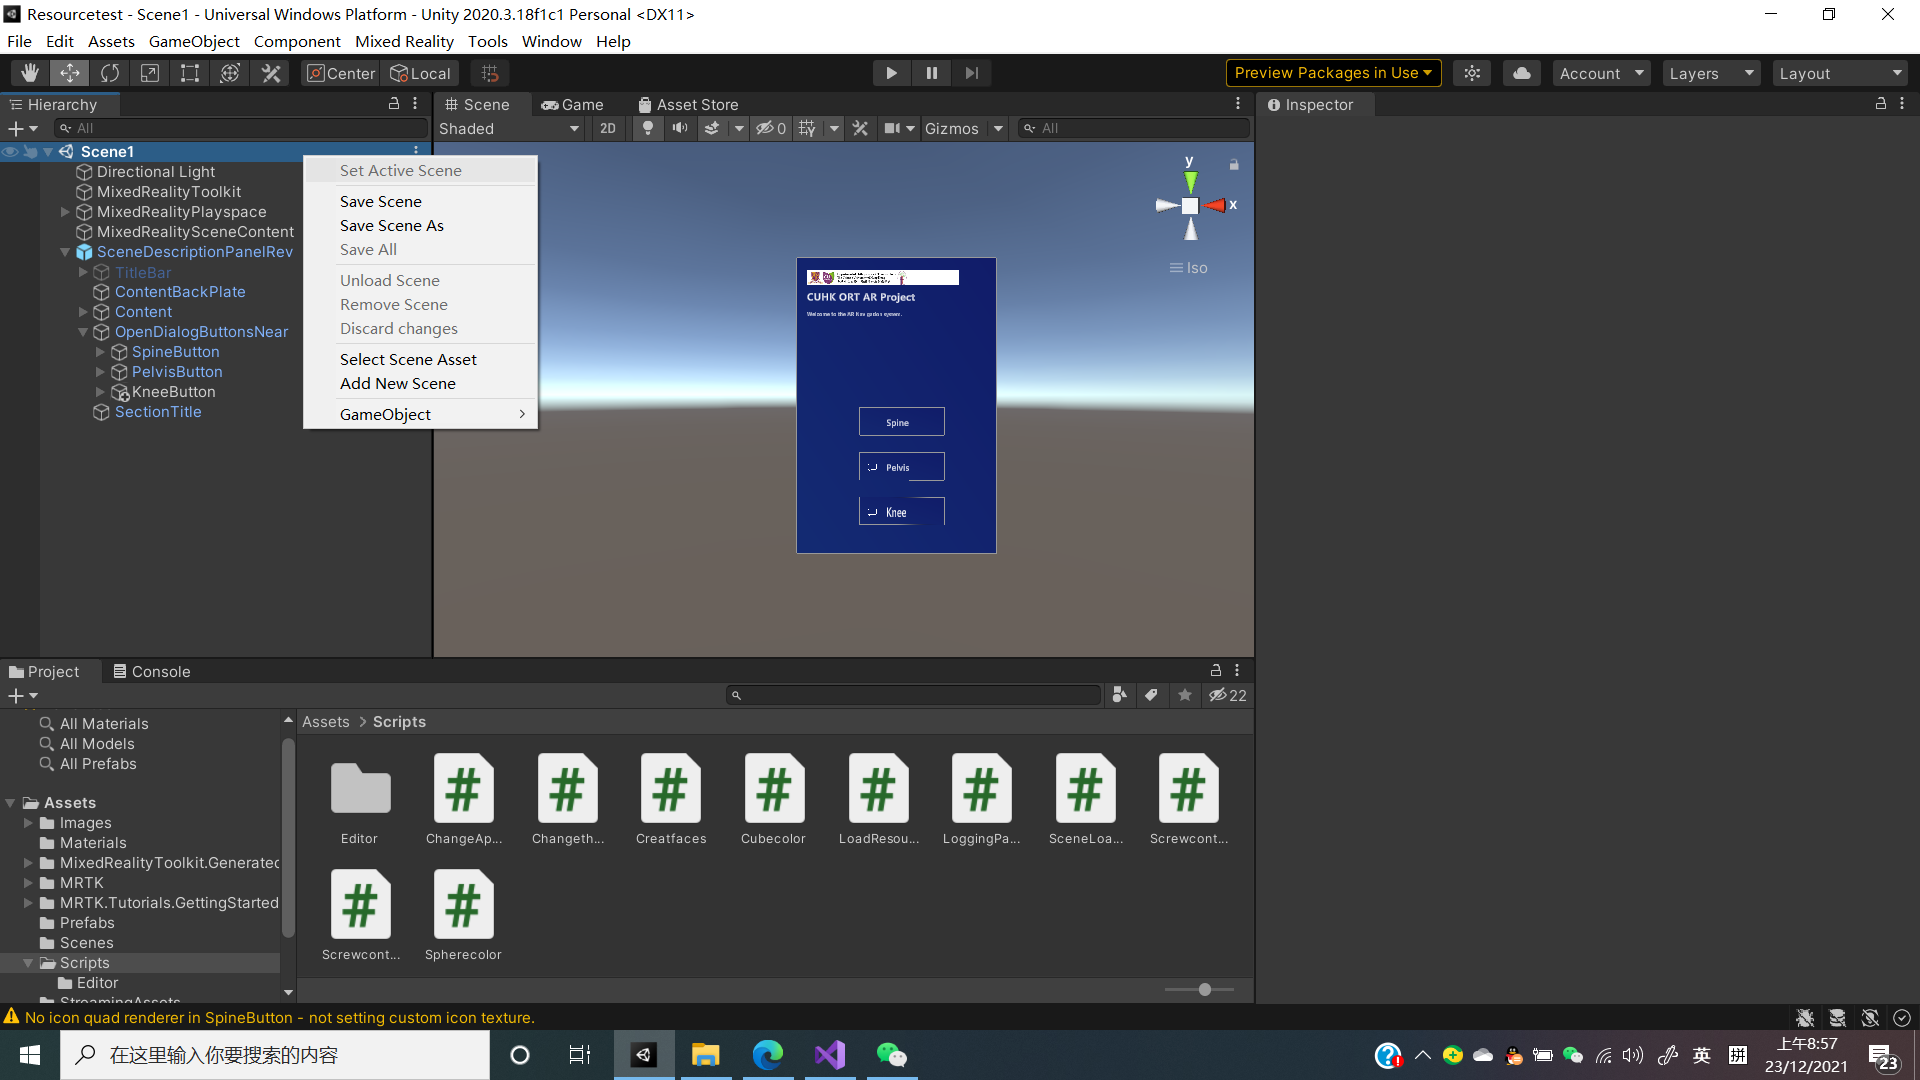Click the Project search field
Viewport: 1920px width, 1080px height.
point(915,695)
